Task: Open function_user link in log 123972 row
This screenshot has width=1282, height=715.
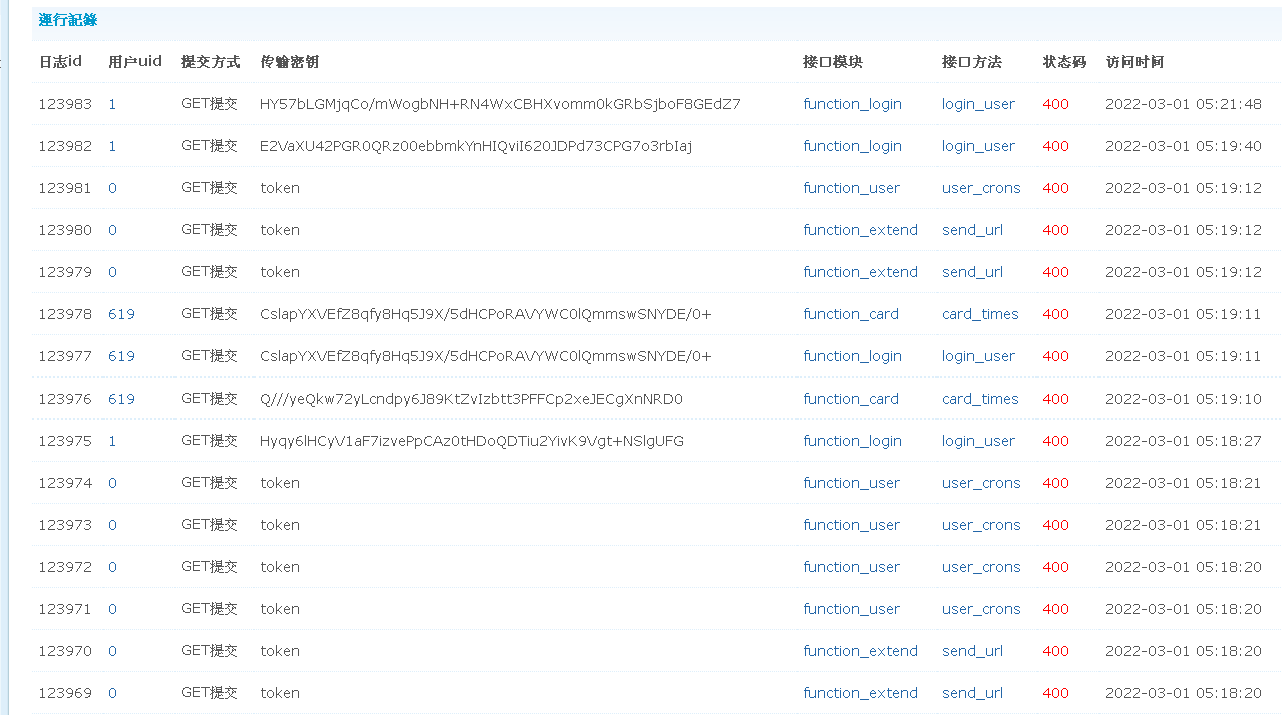Action: (x=851, y=567)
